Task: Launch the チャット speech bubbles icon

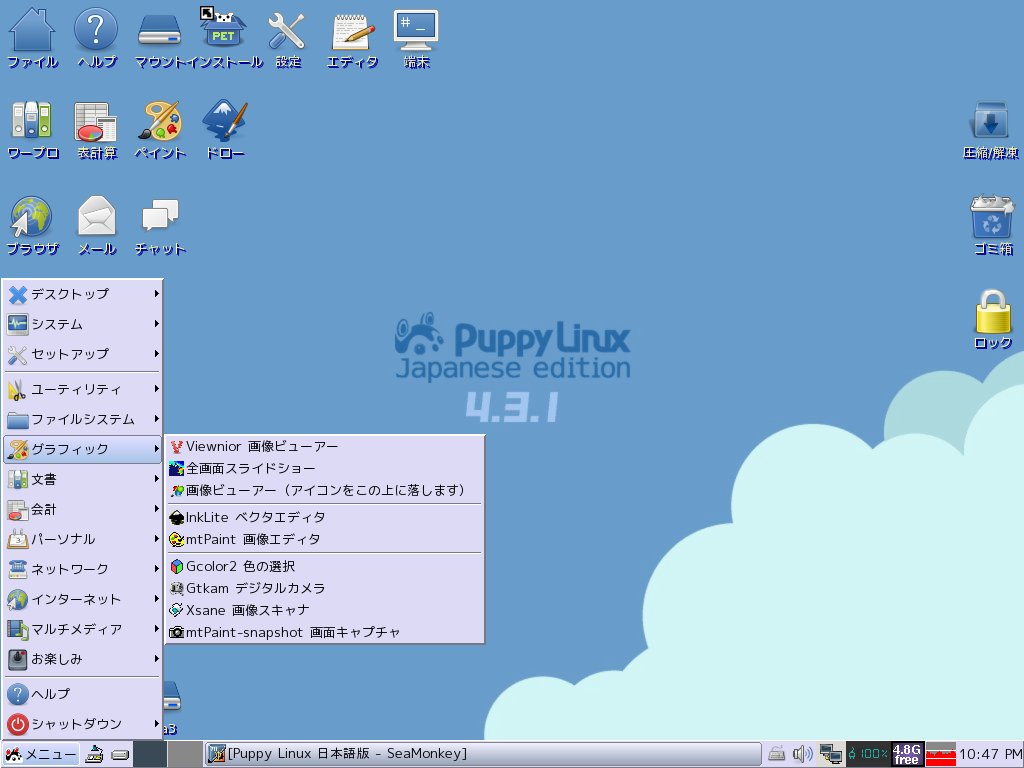Action: click(160, 225)
